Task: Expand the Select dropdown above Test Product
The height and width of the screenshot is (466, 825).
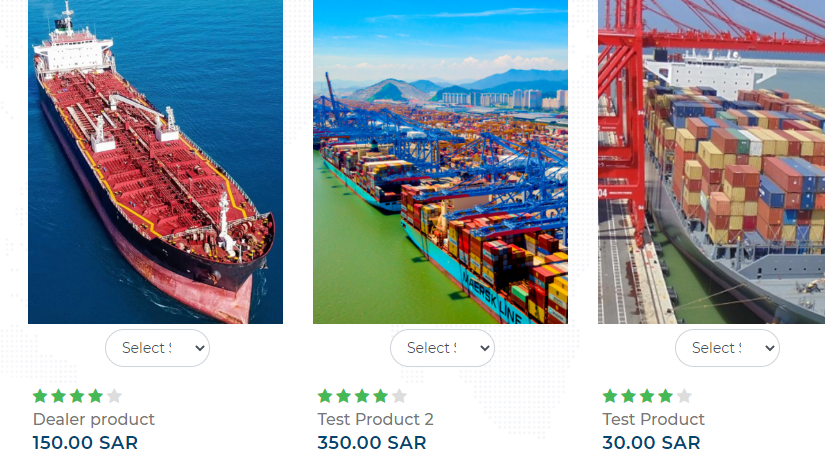Action: [x=727, y=348]
